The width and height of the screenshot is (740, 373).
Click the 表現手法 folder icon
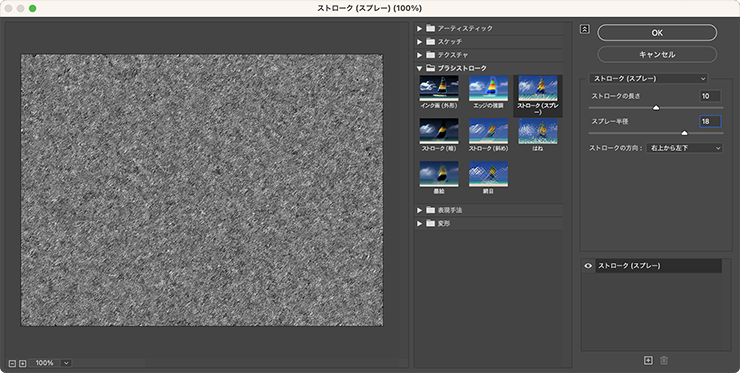point(430,210)
